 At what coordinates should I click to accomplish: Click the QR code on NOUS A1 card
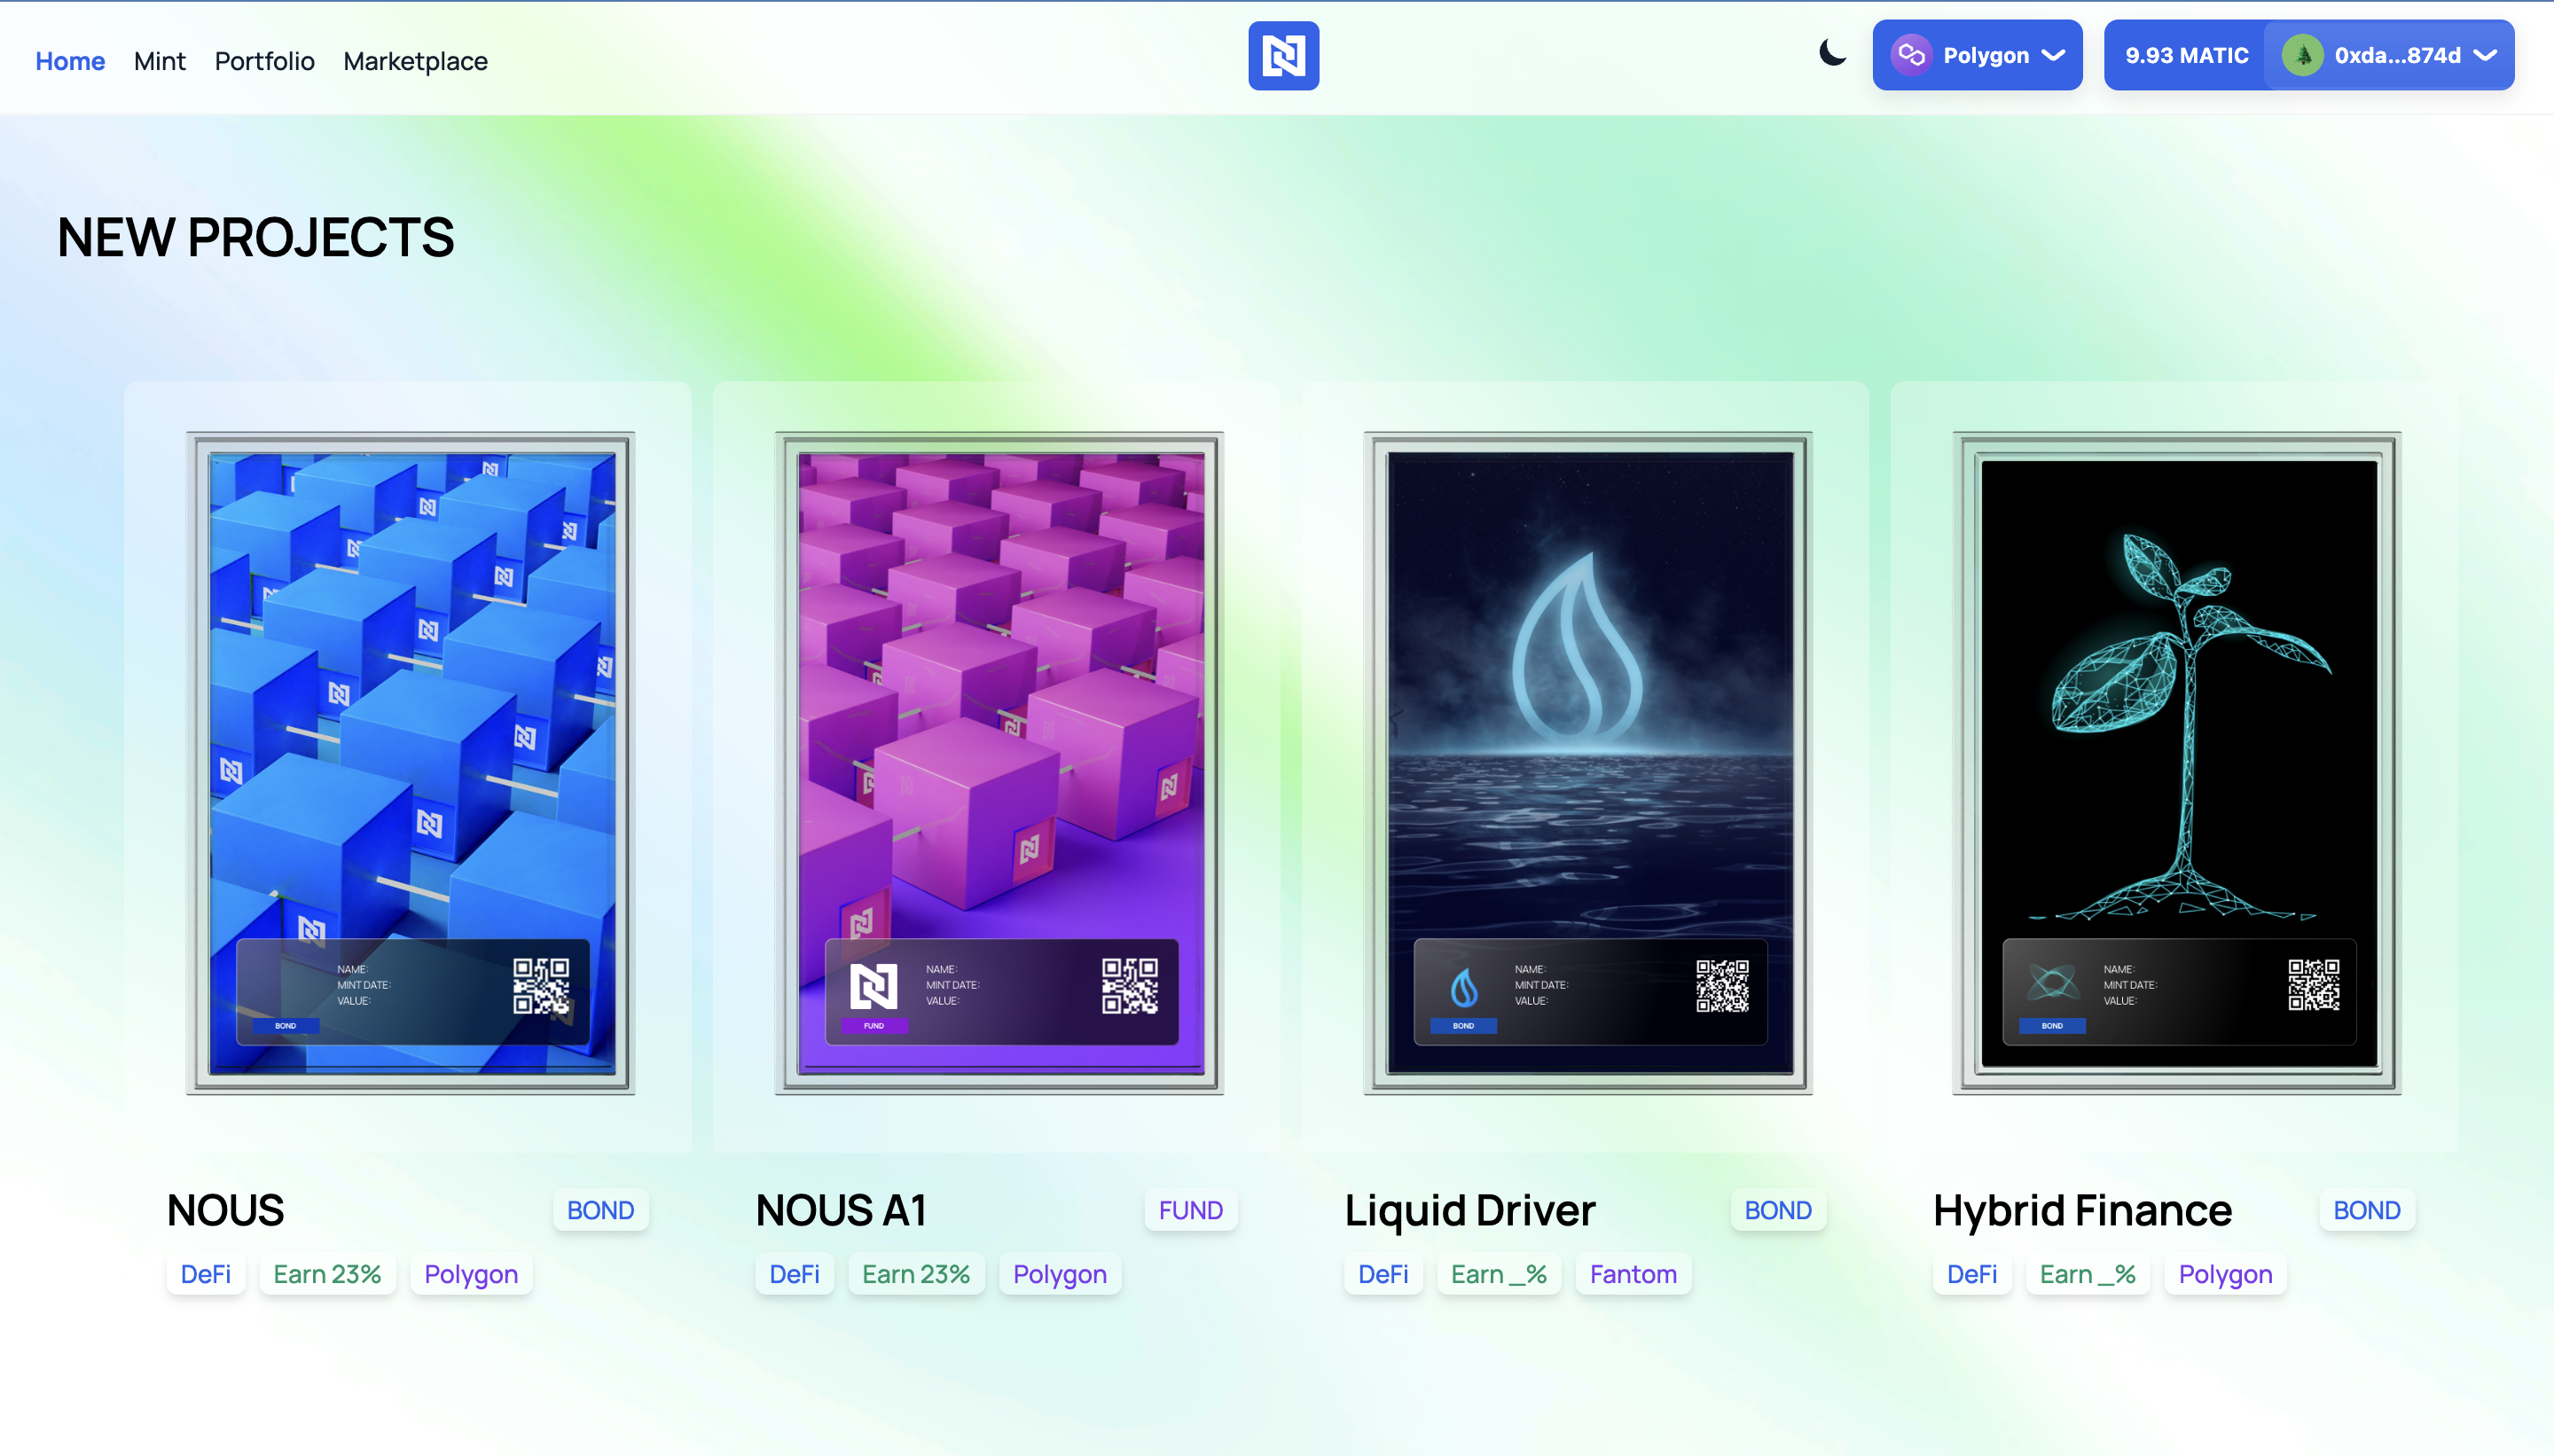click(1129, 986)
